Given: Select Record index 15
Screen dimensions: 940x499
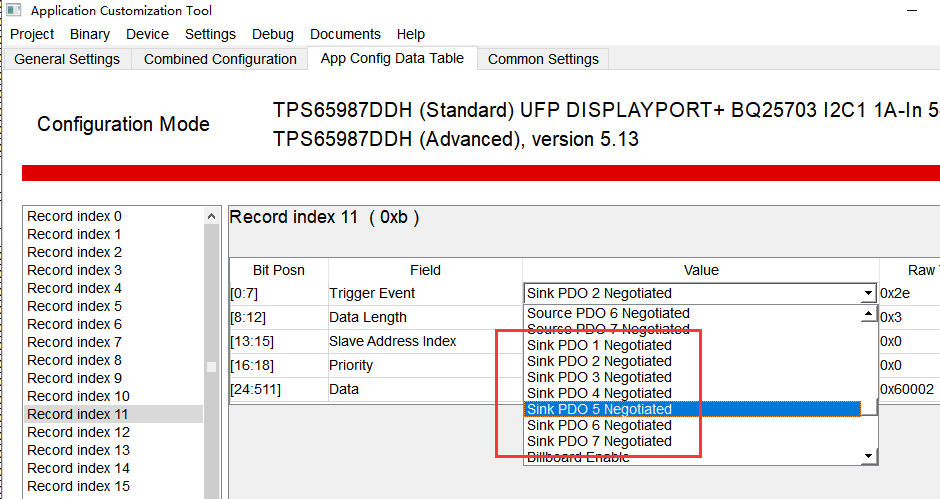Looking at the screenshot, I should point(113,486).
